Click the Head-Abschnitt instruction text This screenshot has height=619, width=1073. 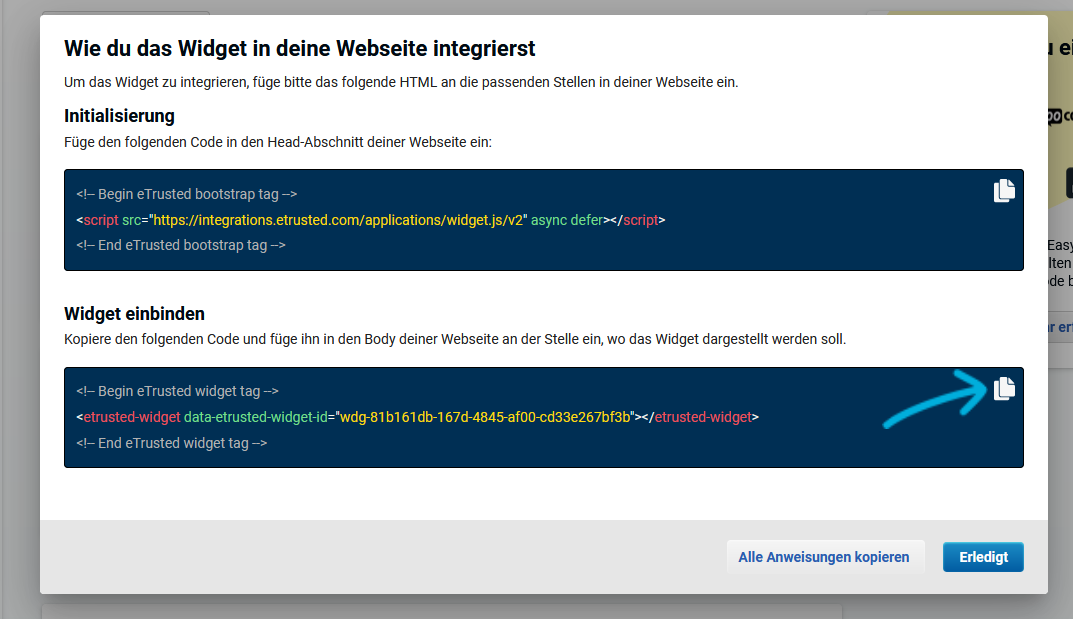point(278,142)
